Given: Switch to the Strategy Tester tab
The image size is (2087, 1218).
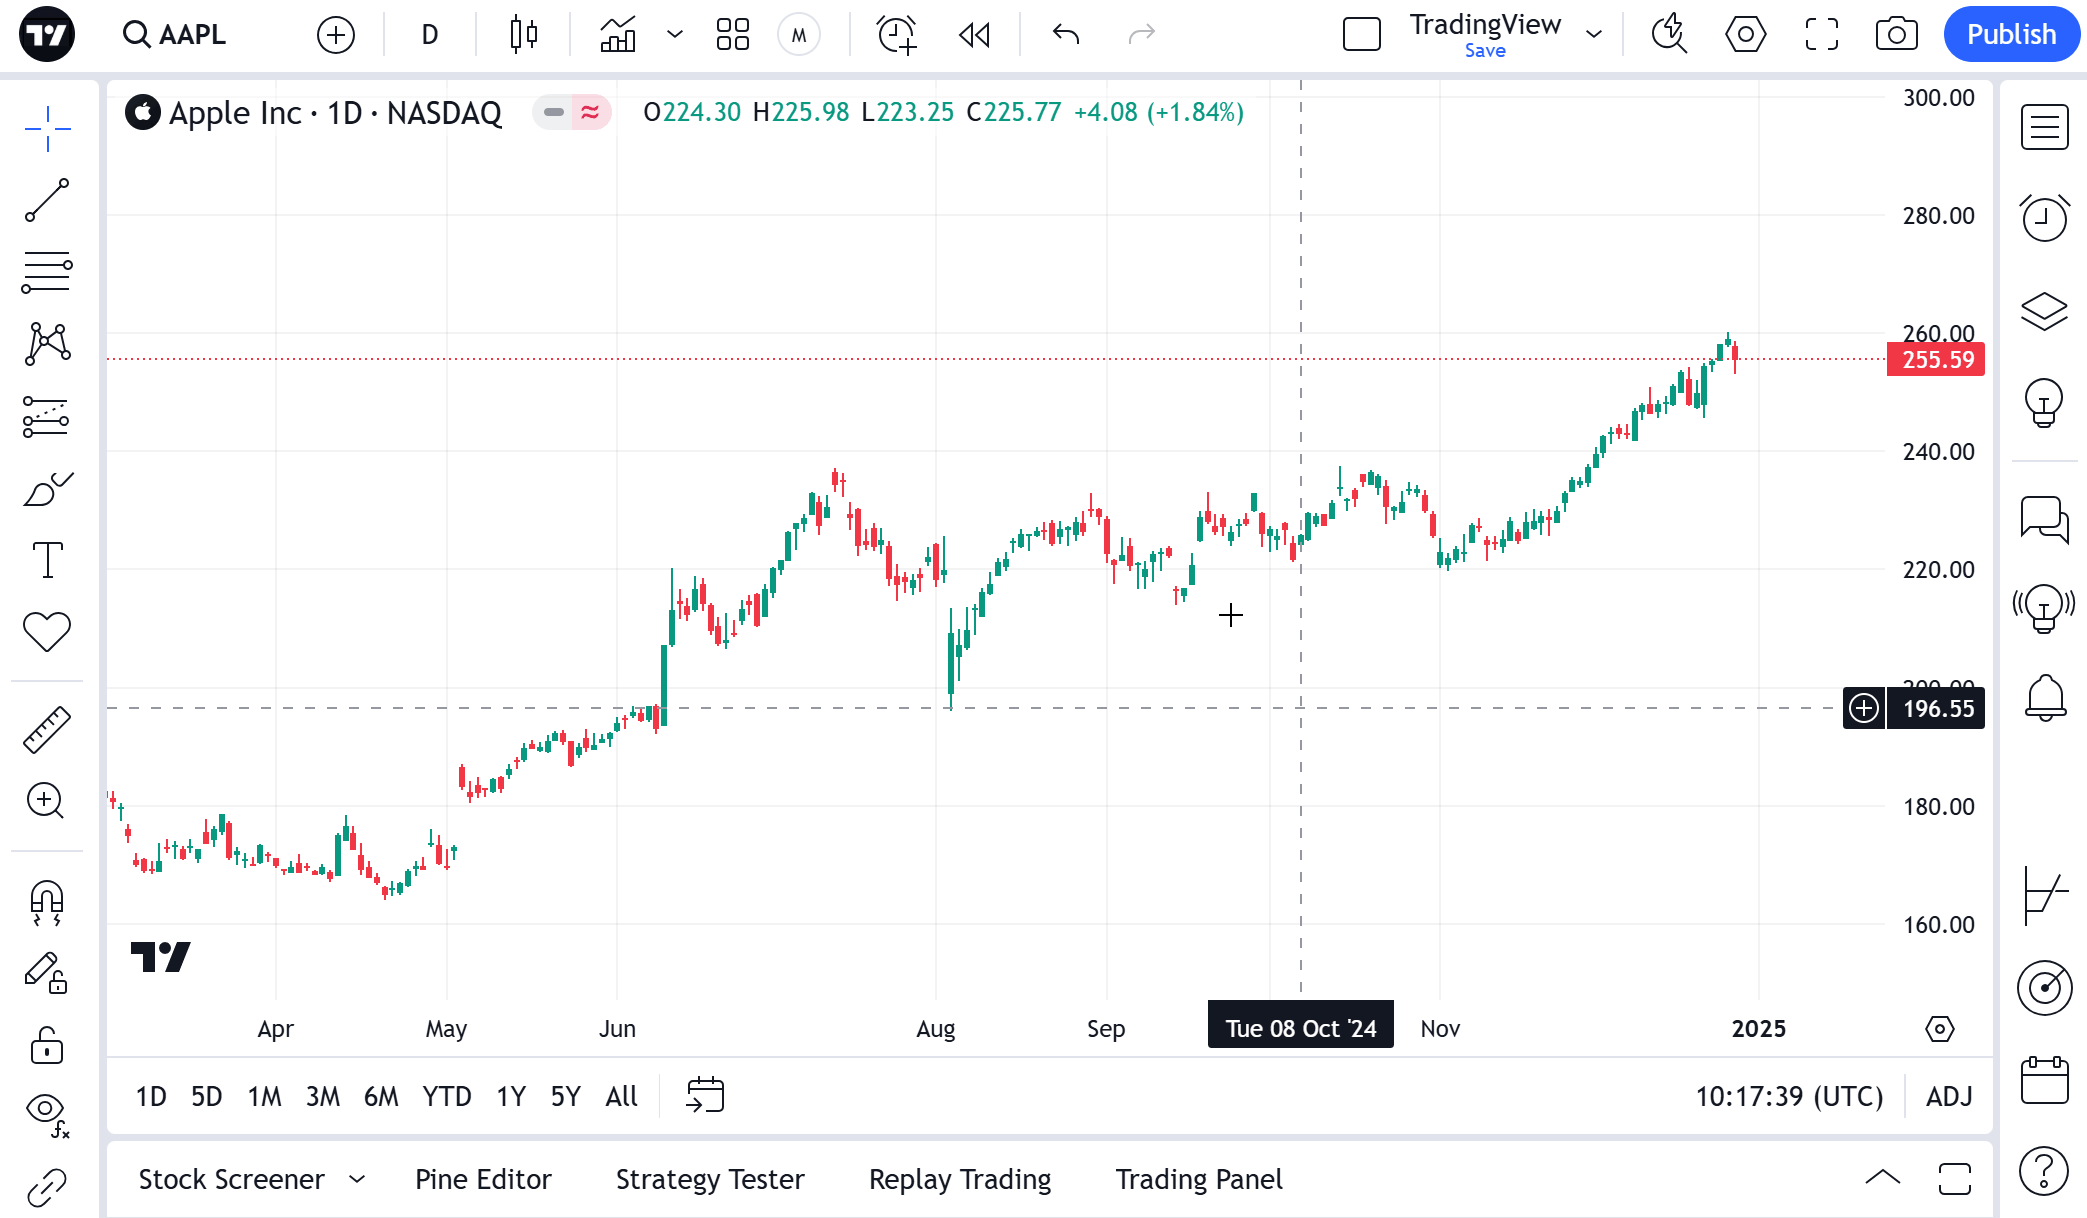Looking at the screenshot, I should pos(710,1180).
